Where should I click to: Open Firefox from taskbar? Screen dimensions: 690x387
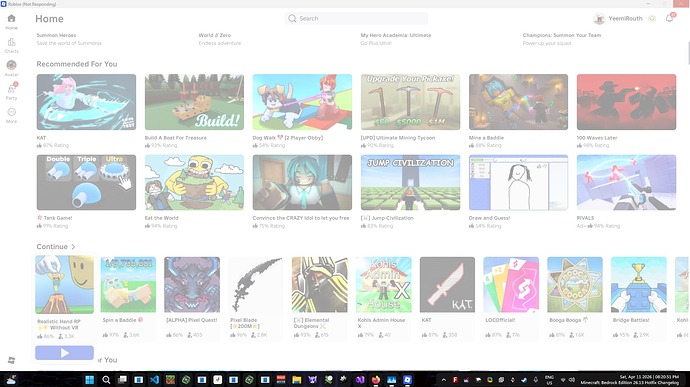click(x=376, y=380)
